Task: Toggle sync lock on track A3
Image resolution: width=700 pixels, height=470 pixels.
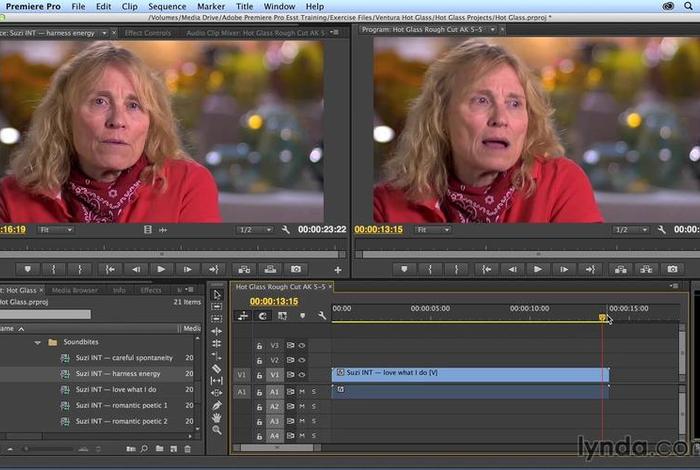Action: point(291,421)
